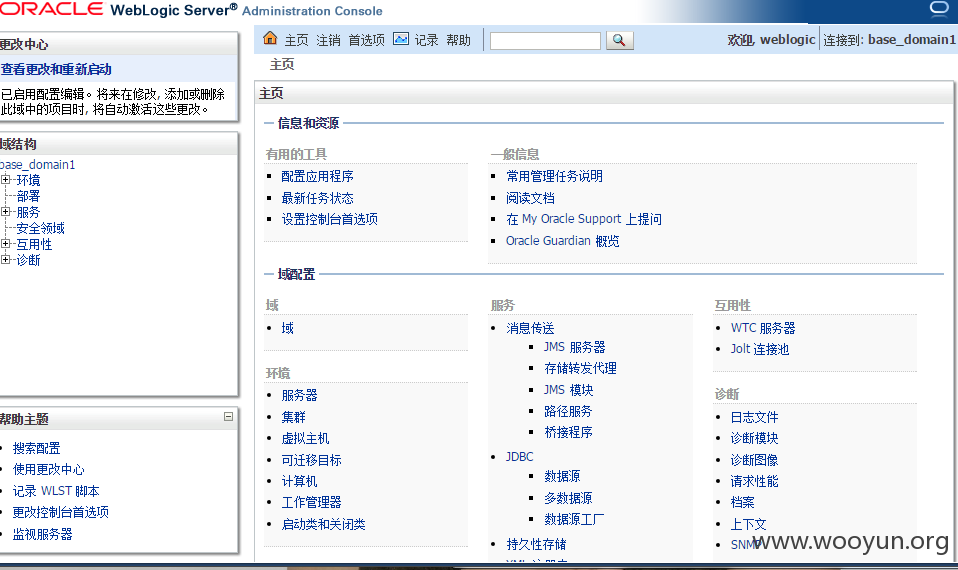Expand the 服务 tree node
Screen dimensions: 958x570
pos(5,211)
